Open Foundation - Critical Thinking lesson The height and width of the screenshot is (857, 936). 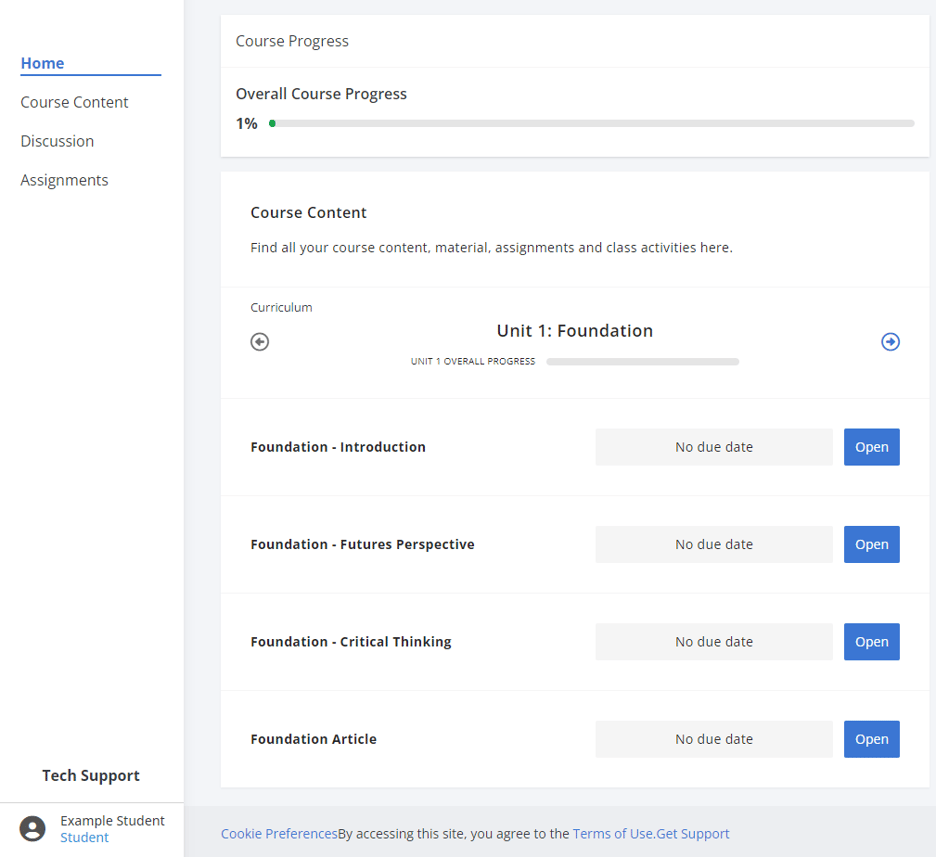point(871,642)
